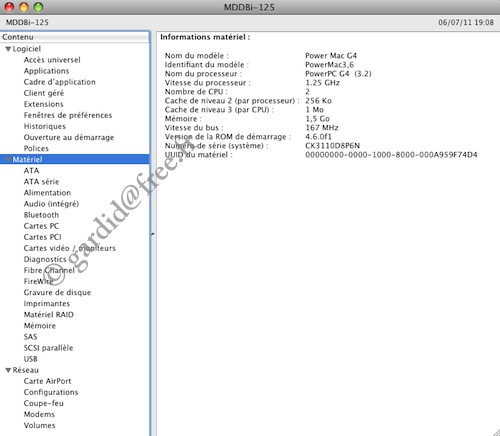
Task: Collapse the Matériel disclosure triangle
Action: 8,159
